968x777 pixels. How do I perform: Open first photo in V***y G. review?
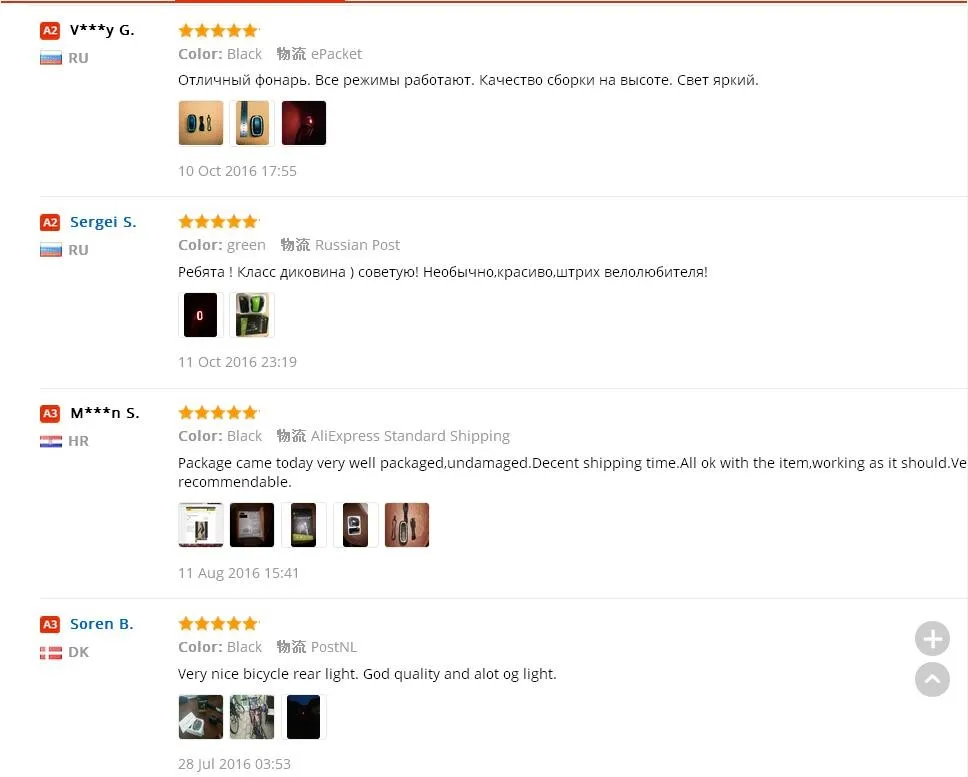[x=201, y=123]
